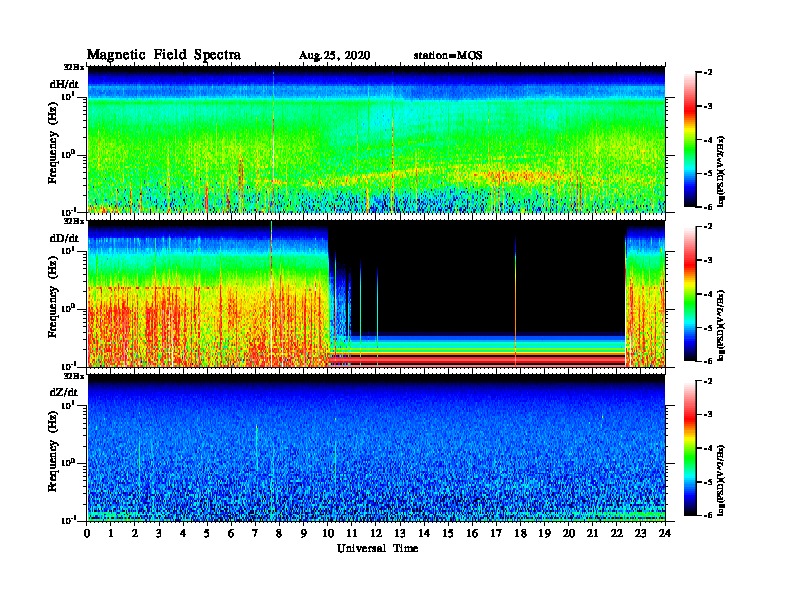Click hour tick '23' on time axis
This screenshot has height=612, width=792.
pos(640,534)
